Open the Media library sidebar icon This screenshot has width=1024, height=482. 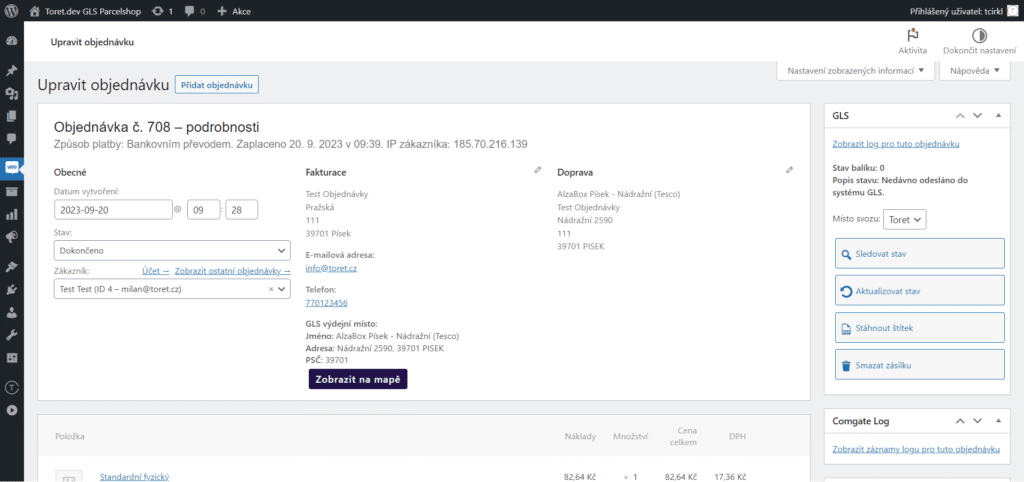click(11, 93)
